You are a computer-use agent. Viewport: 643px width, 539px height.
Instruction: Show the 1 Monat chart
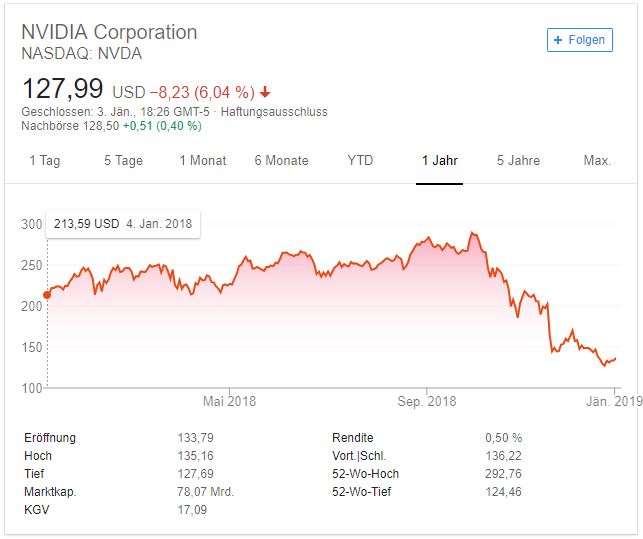[x=202, y=161]
